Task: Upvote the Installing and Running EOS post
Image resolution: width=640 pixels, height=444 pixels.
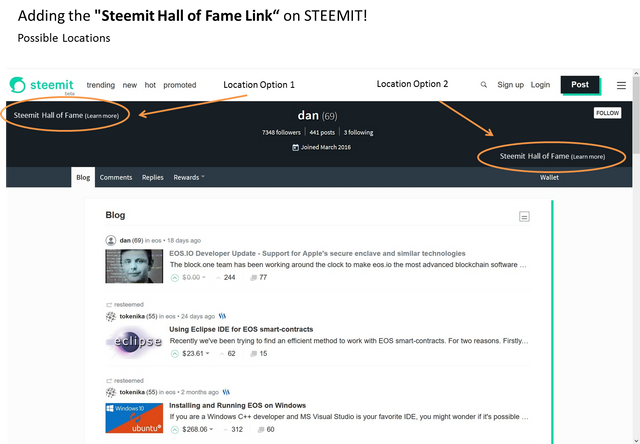Action: [175, 430]
